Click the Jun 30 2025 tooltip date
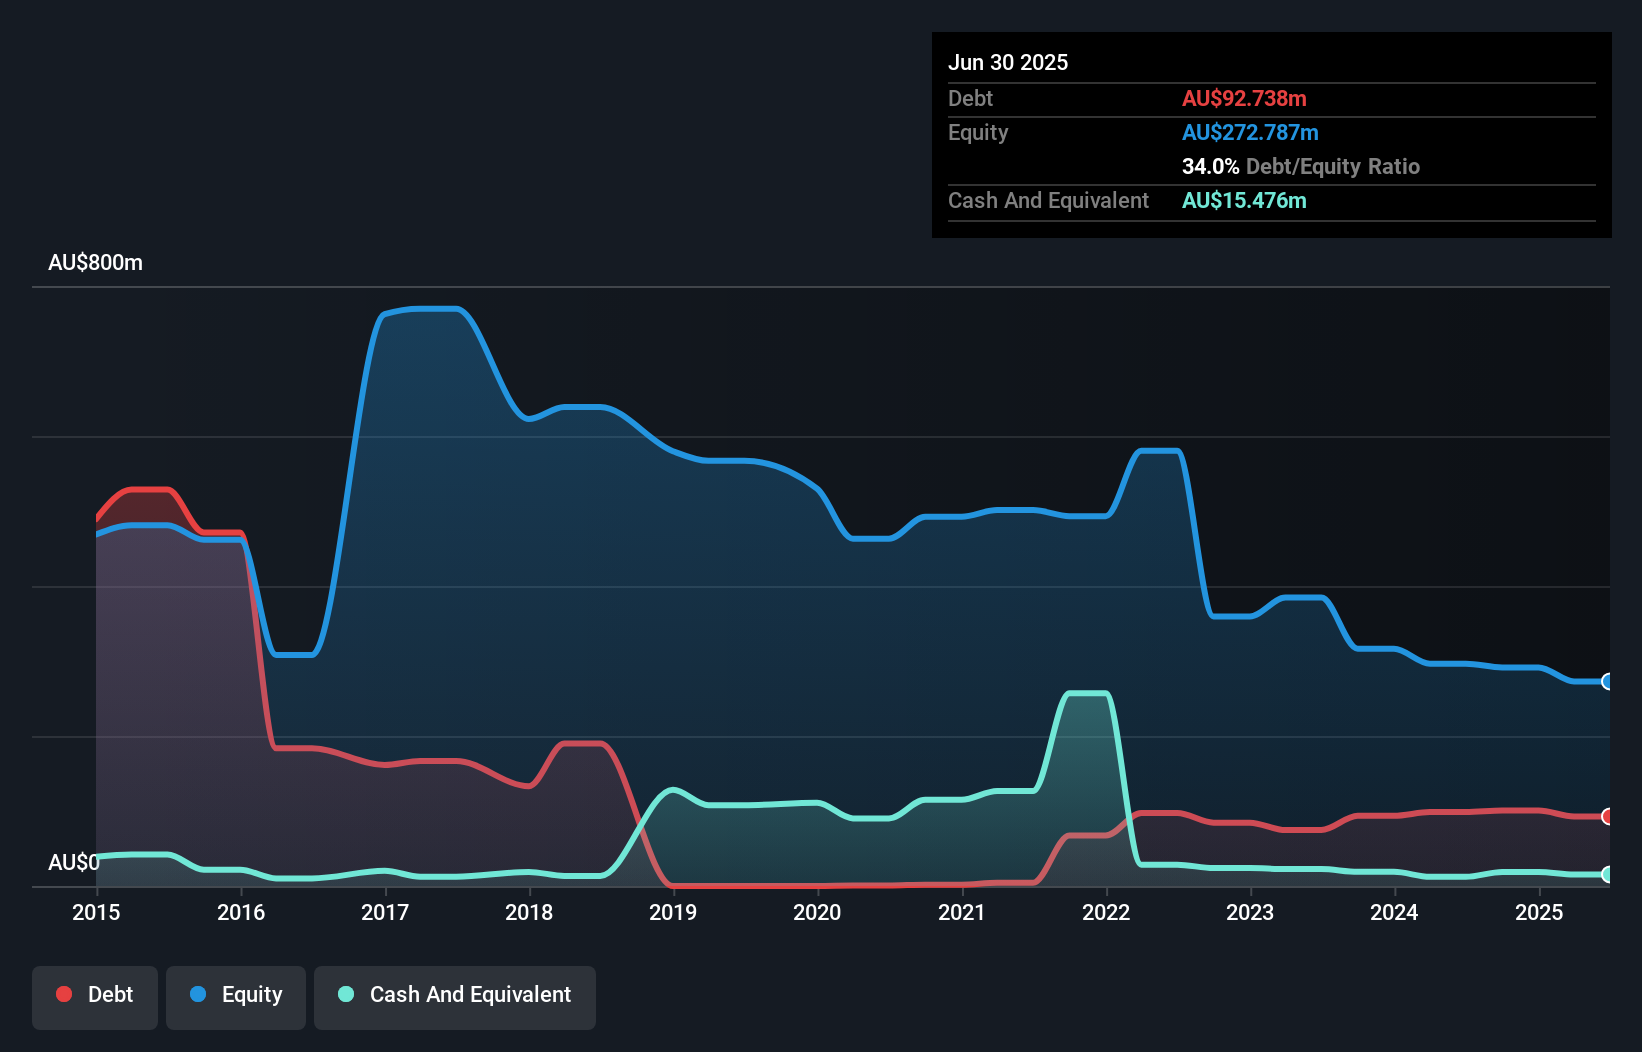 (1008, 62)
